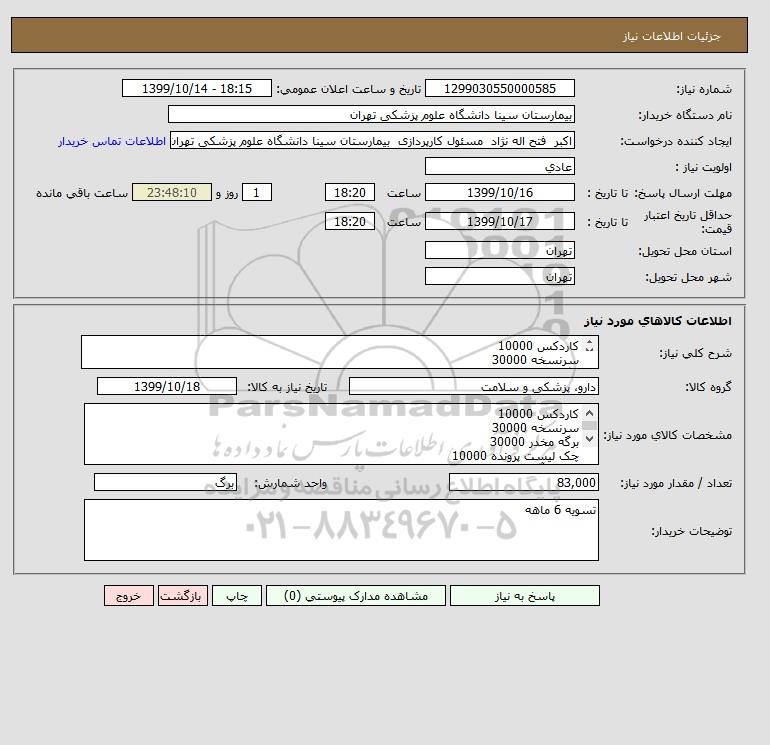Click the شرح کلی نیاز text area
This screenshot has width=770, height=745.
(x=340, y=352)
